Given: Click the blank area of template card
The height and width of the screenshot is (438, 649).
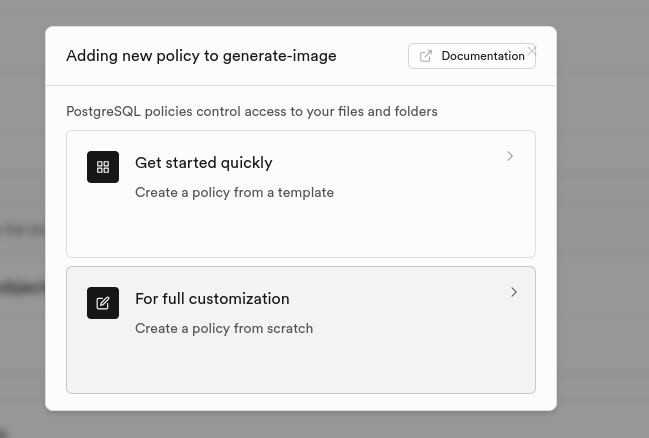Looking at the screenshot, I should tap(300, 230).
